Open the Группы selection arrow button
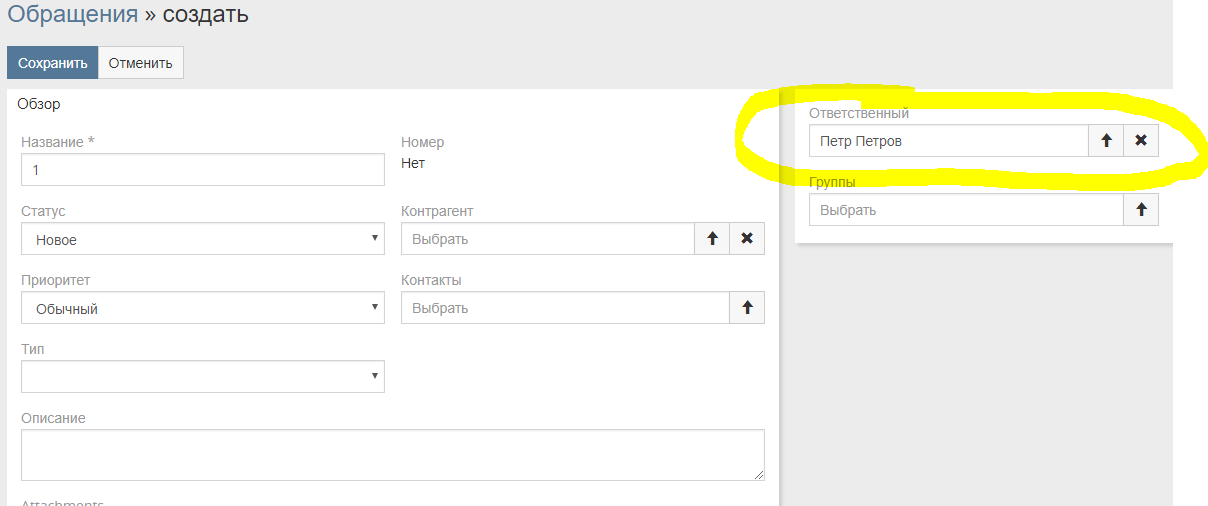Image resolution: width=1208 pixels, height=506 pixels. (x=1141, y=210)
